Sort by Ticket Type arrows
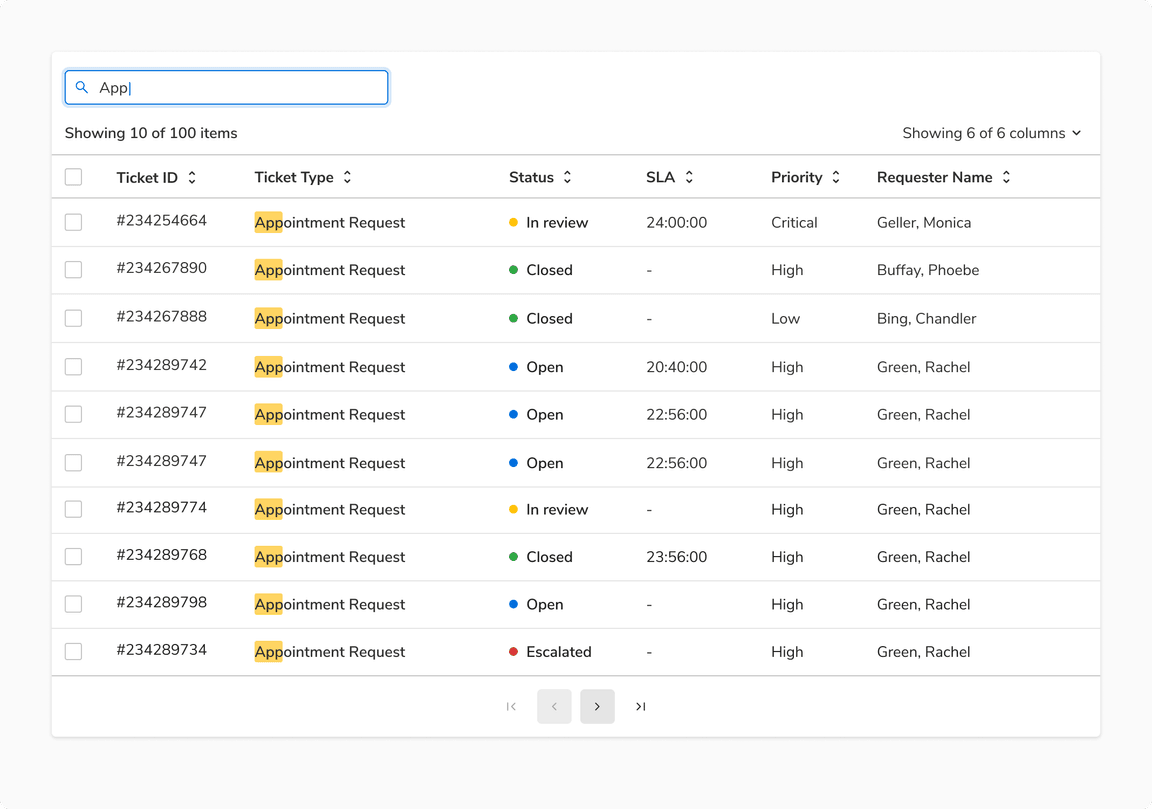This screenshot has height=809, width=1152. 348,177
